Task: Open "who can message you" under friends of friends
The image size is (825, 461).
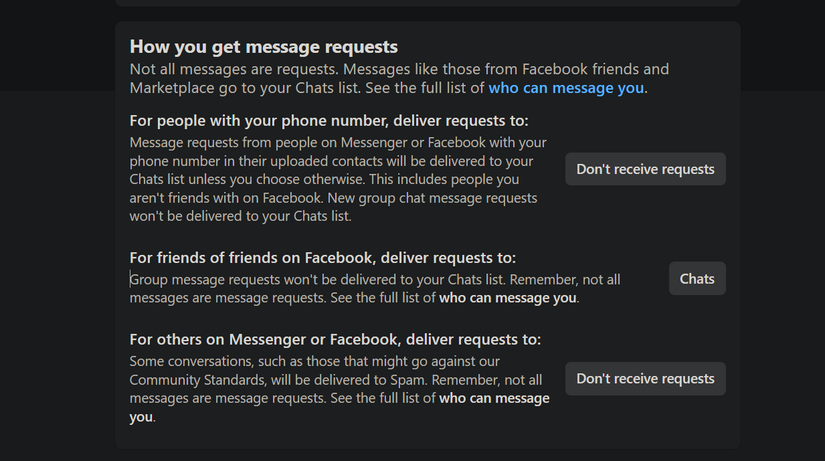Action: coord(508,297)
